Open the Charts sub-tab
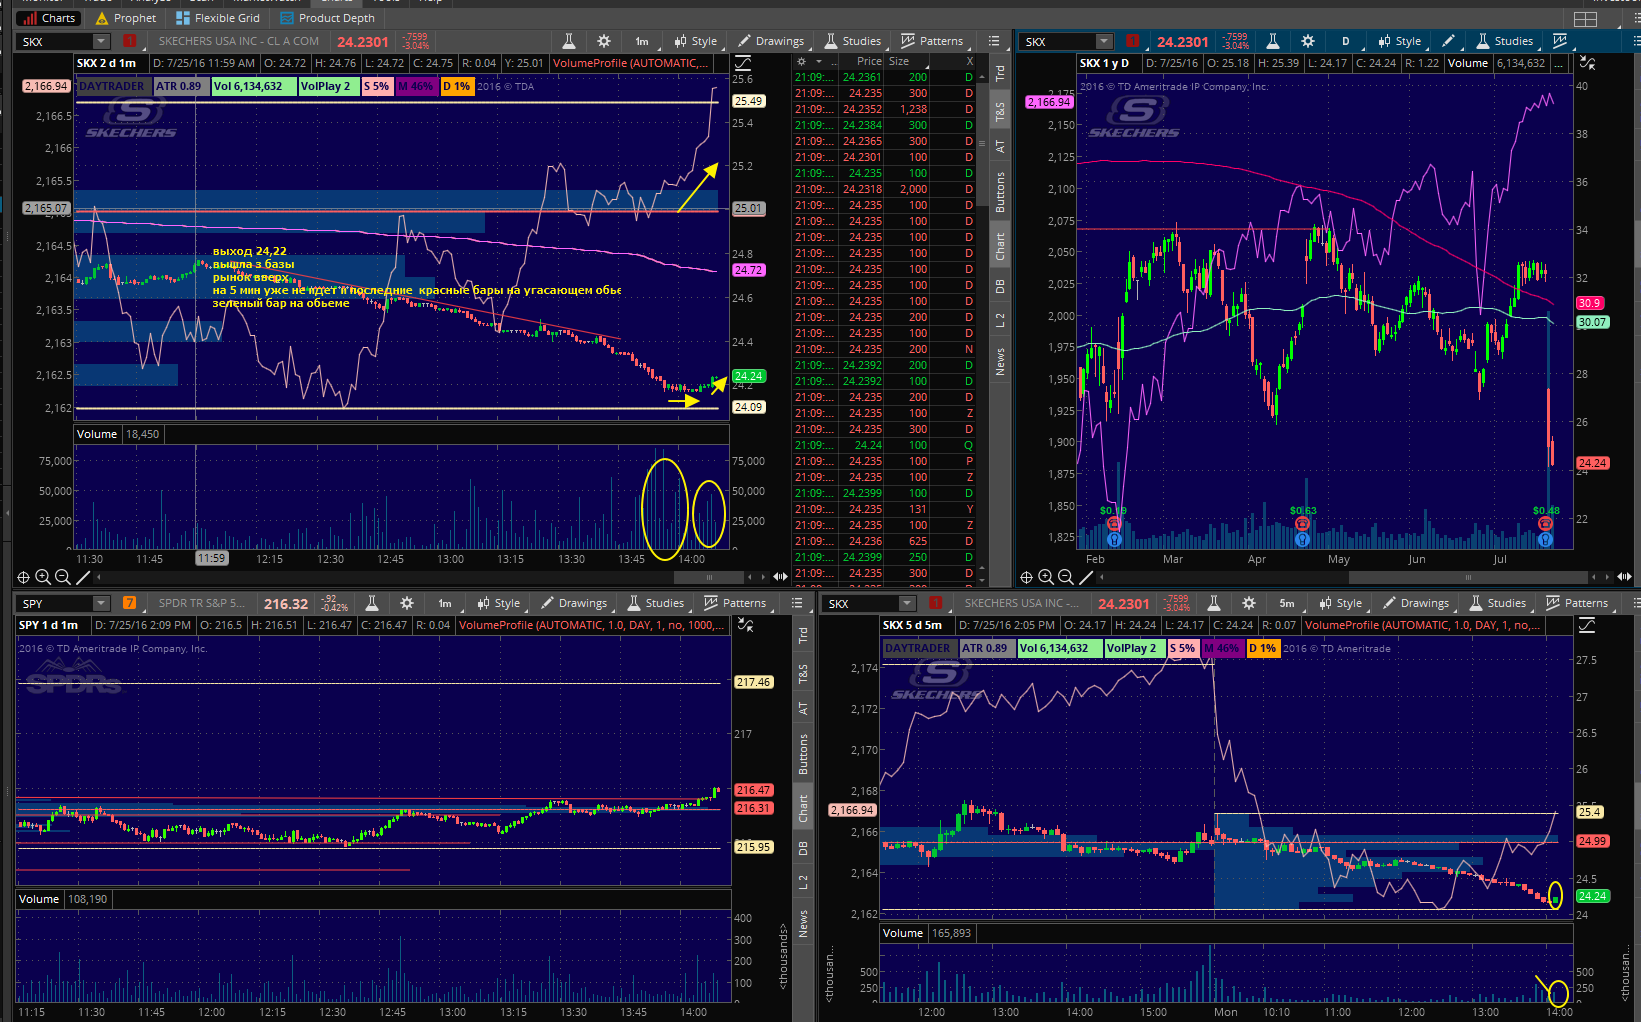Viewport: 1641px width, 1022px height. point(49,18)
